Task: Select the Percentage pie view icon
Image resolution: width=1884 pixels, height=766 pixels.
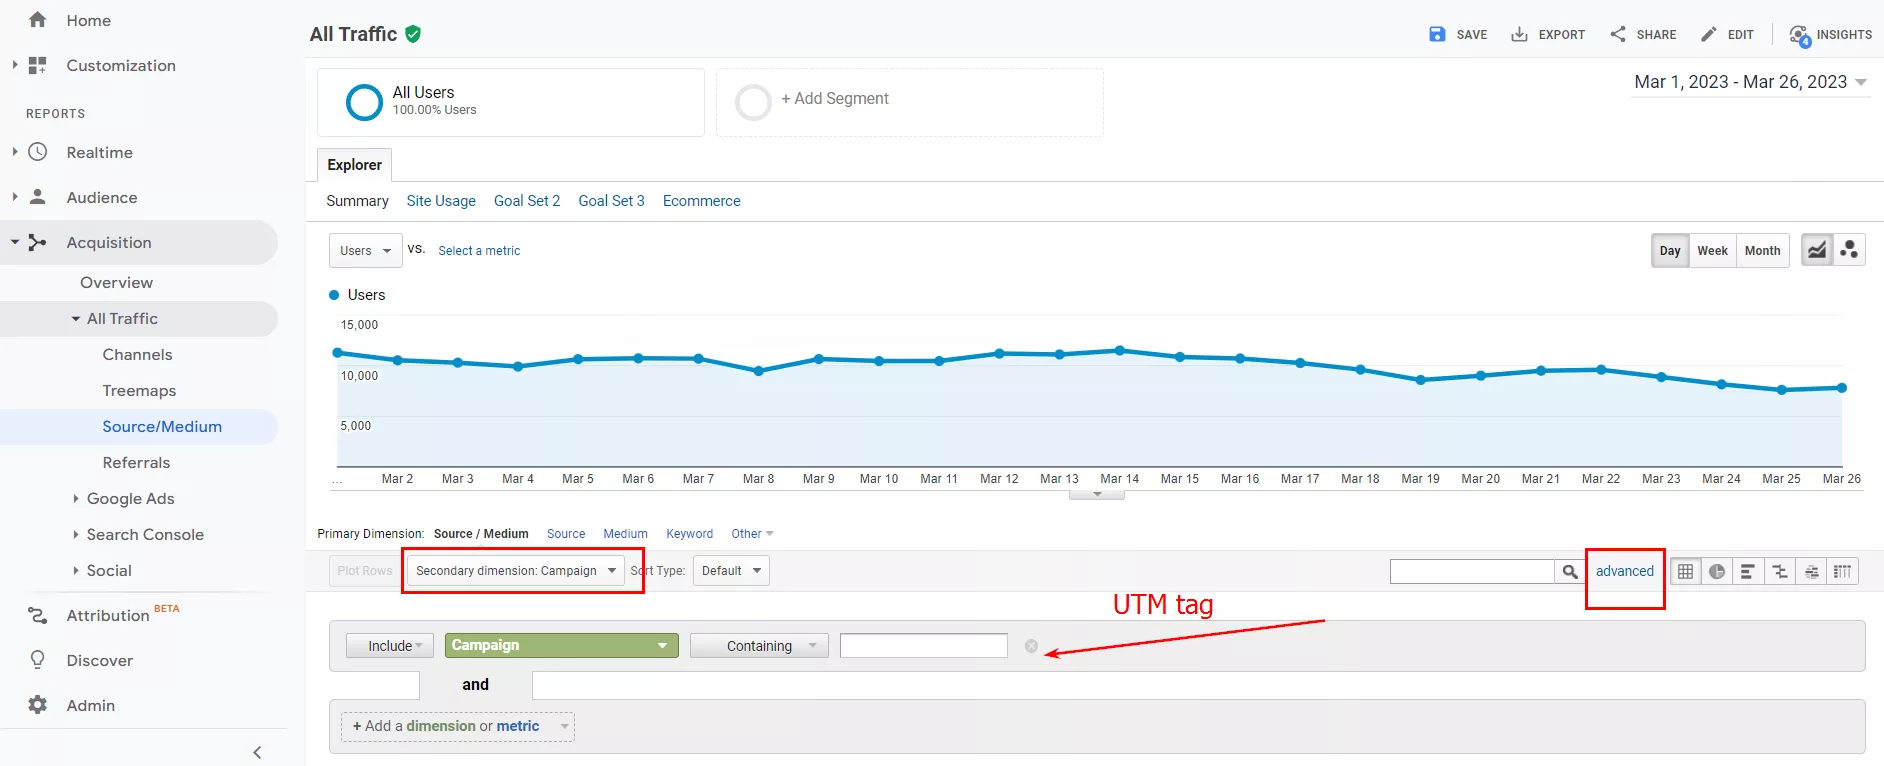Action: [x=1717, y=571]
